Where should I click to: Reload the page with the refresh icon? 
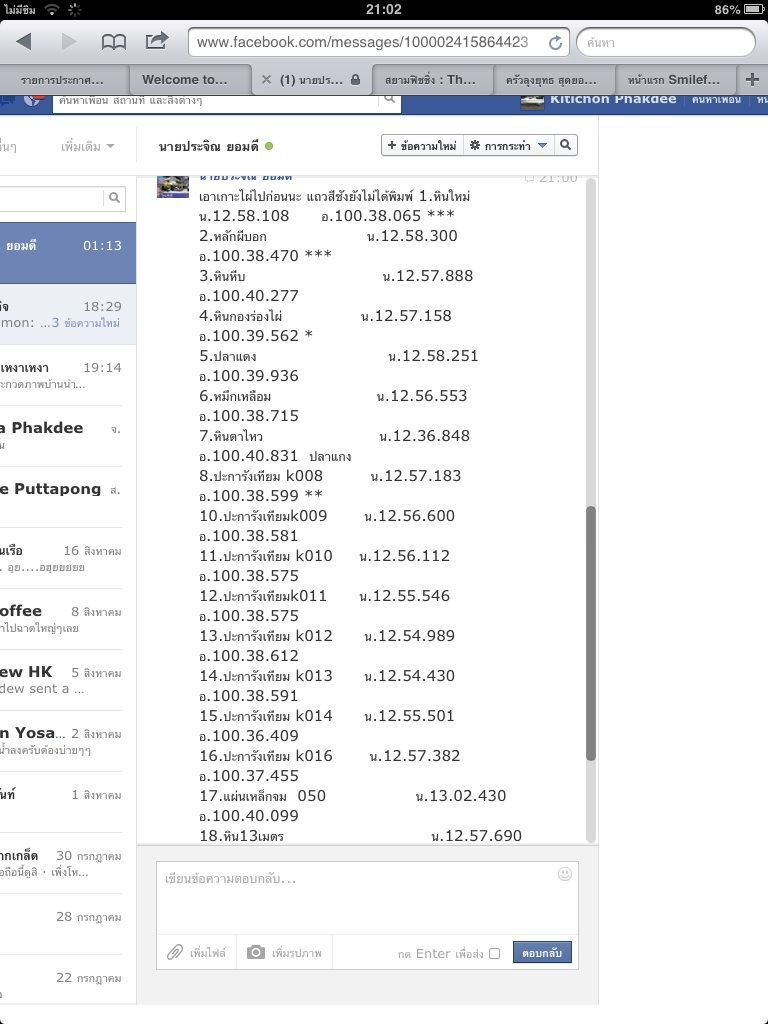553,42
